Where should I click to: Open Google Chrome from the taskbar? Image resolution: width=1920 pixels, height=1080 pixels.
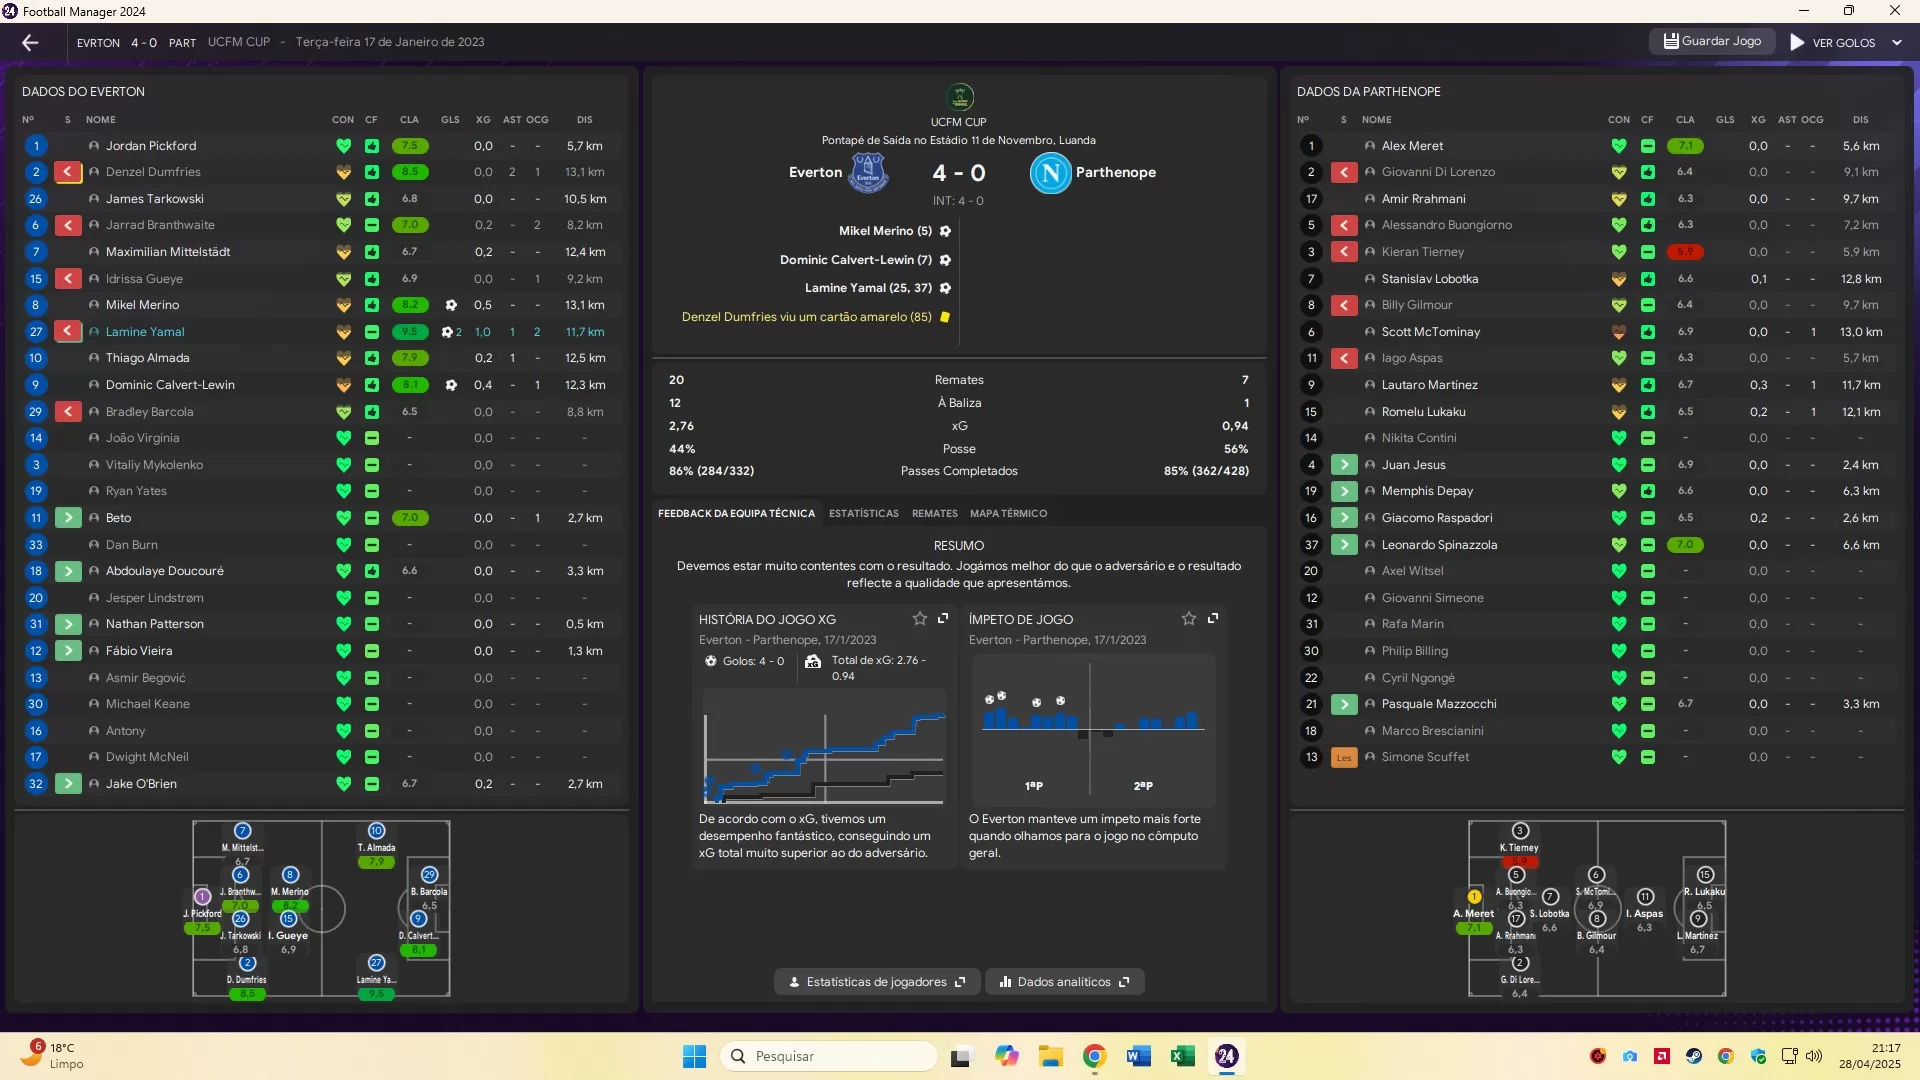pyautogui.click(x=1094, y=1056)
